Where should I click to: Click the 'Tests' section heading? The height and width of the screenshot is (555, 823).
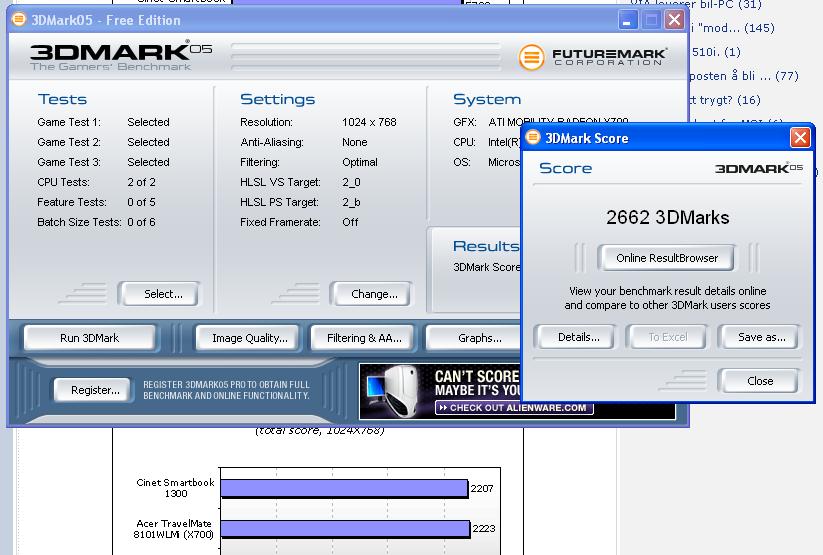pos(62,99)
